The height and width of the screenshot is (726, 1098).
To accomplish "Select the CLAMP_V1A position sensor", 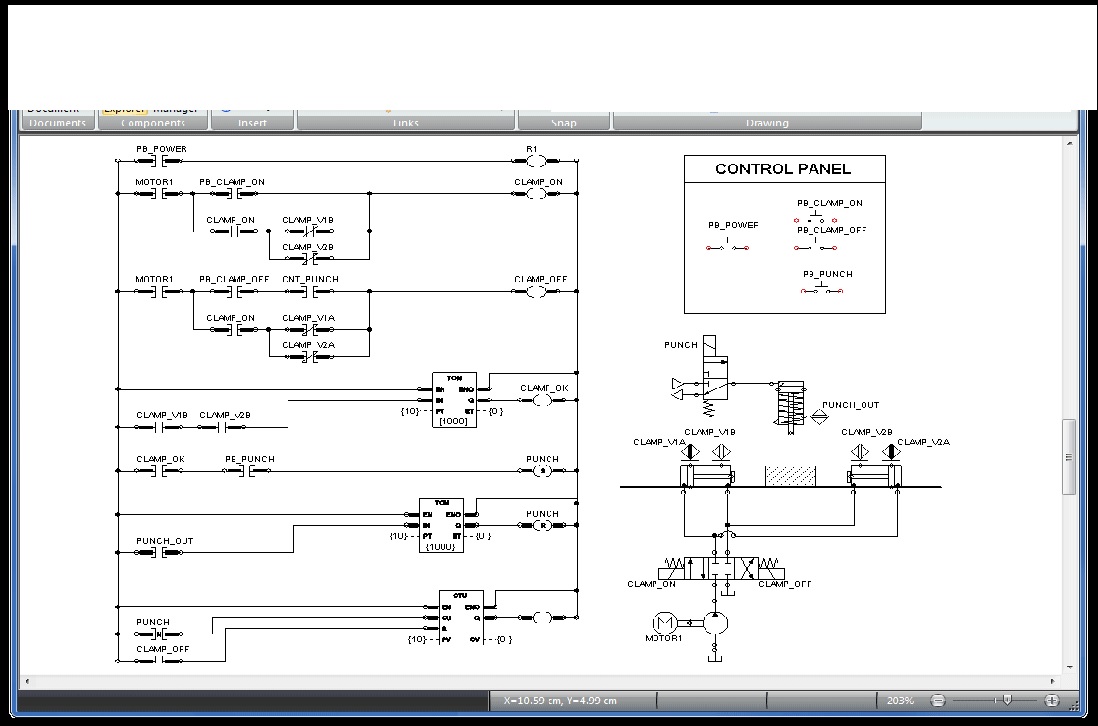I will pos(690,452).
